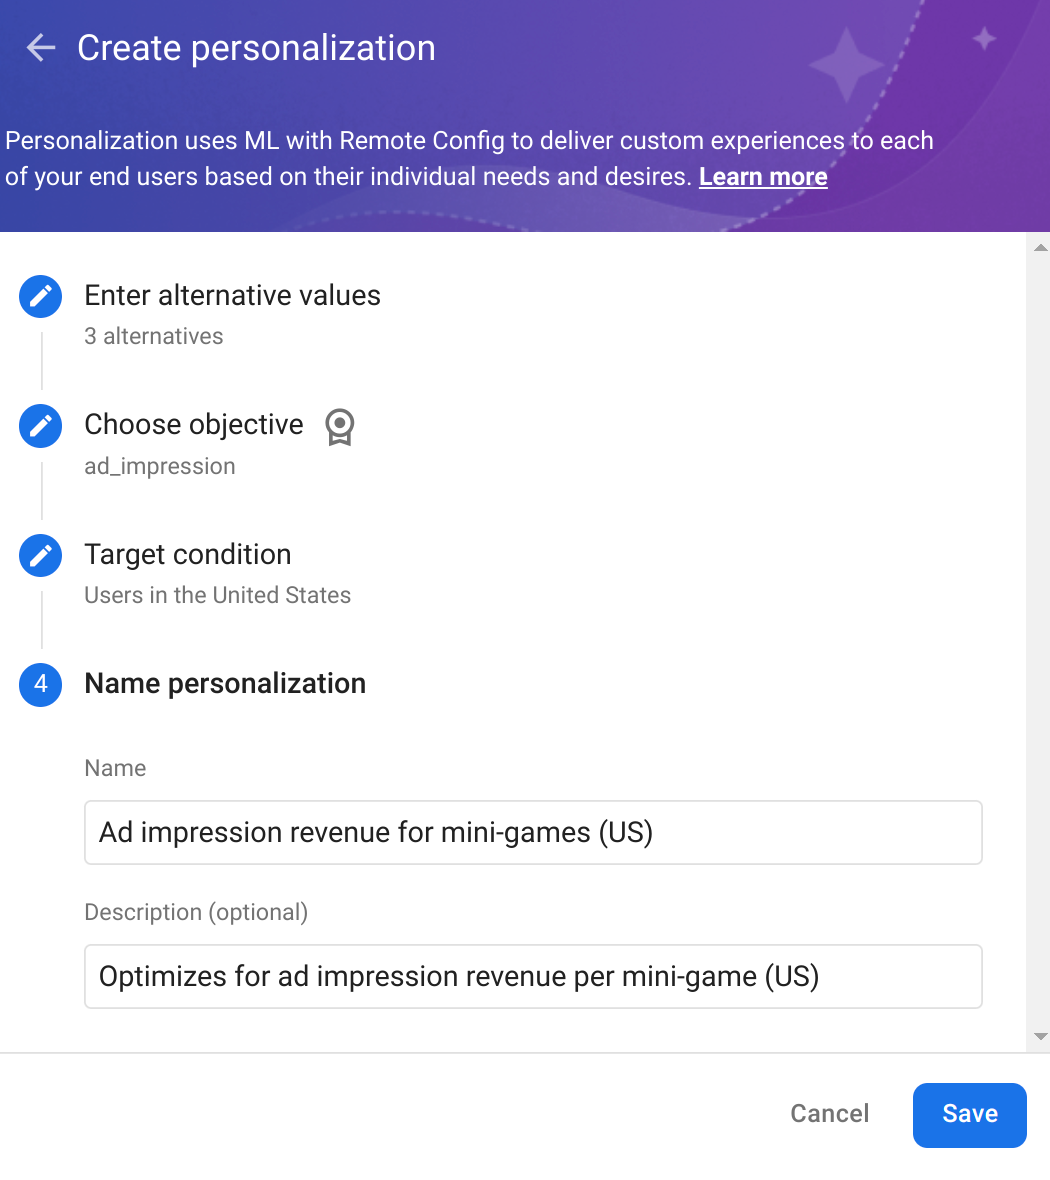Open the Learn more link
Viewport: 1050px width, 1180px height.
pos(763,176)
